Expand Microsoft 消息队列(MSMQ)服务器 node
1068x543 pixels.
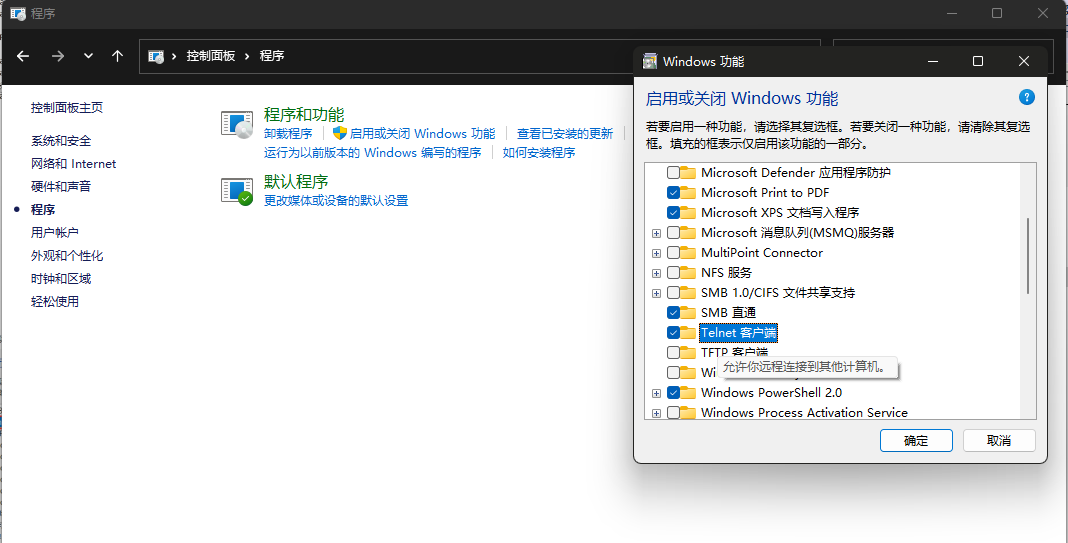pos(656,233)
